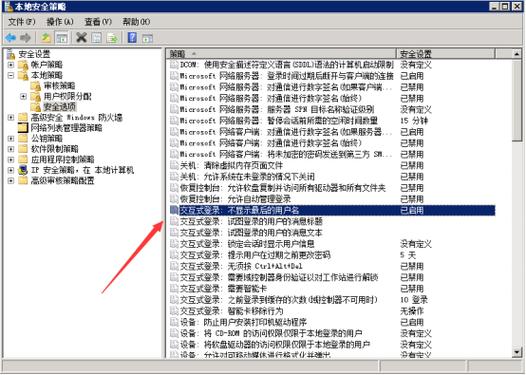Click the IP 安全策略 shield icon
Image resolution: width=526 pixels, height=375 pixels.
tap(23, 170)
